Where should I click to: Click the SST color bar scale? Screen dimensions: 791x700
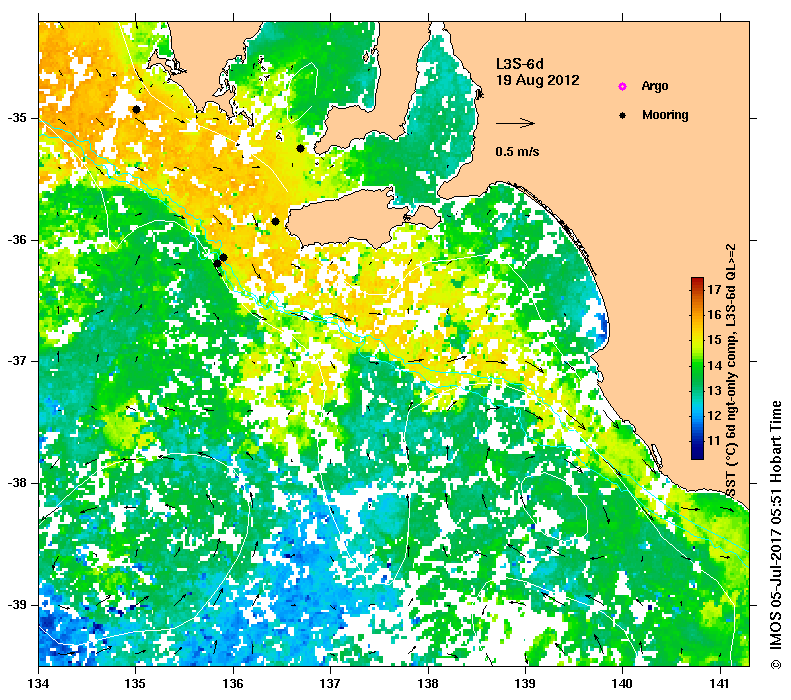point(697,368)
